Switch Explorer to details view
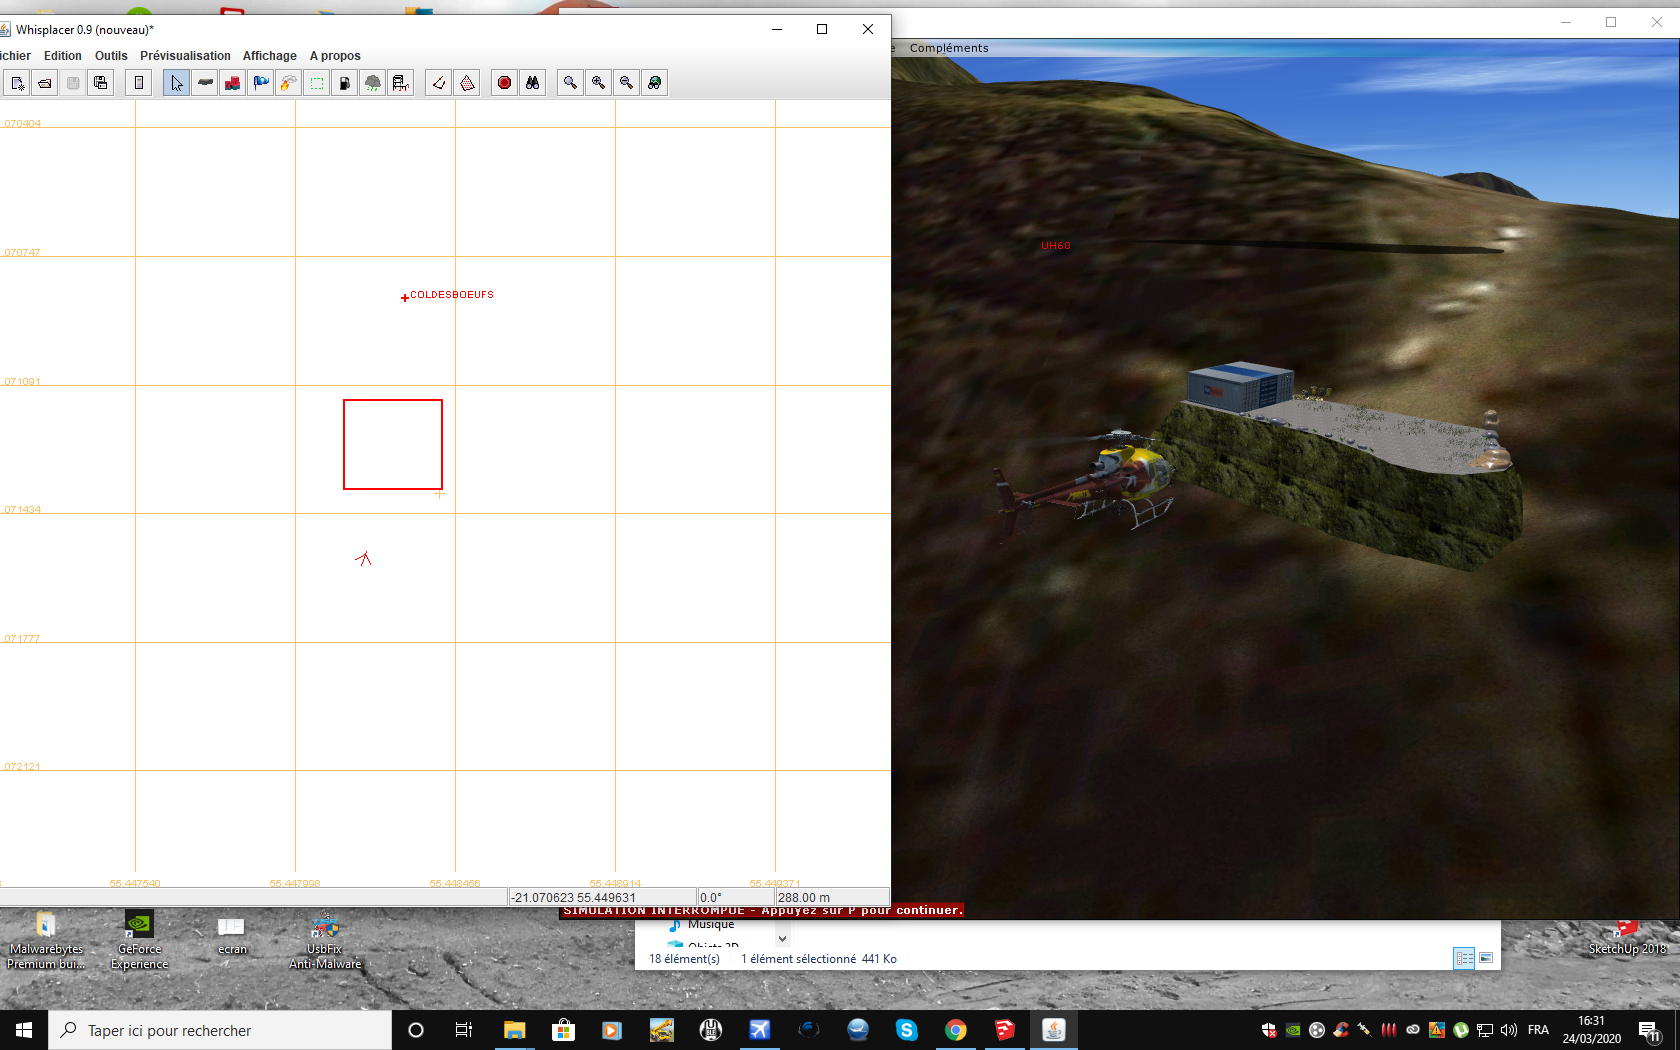Image resolution: width=1680 pixels, height=1050 pixels. pyautogui.click(x=1464, y=958)
